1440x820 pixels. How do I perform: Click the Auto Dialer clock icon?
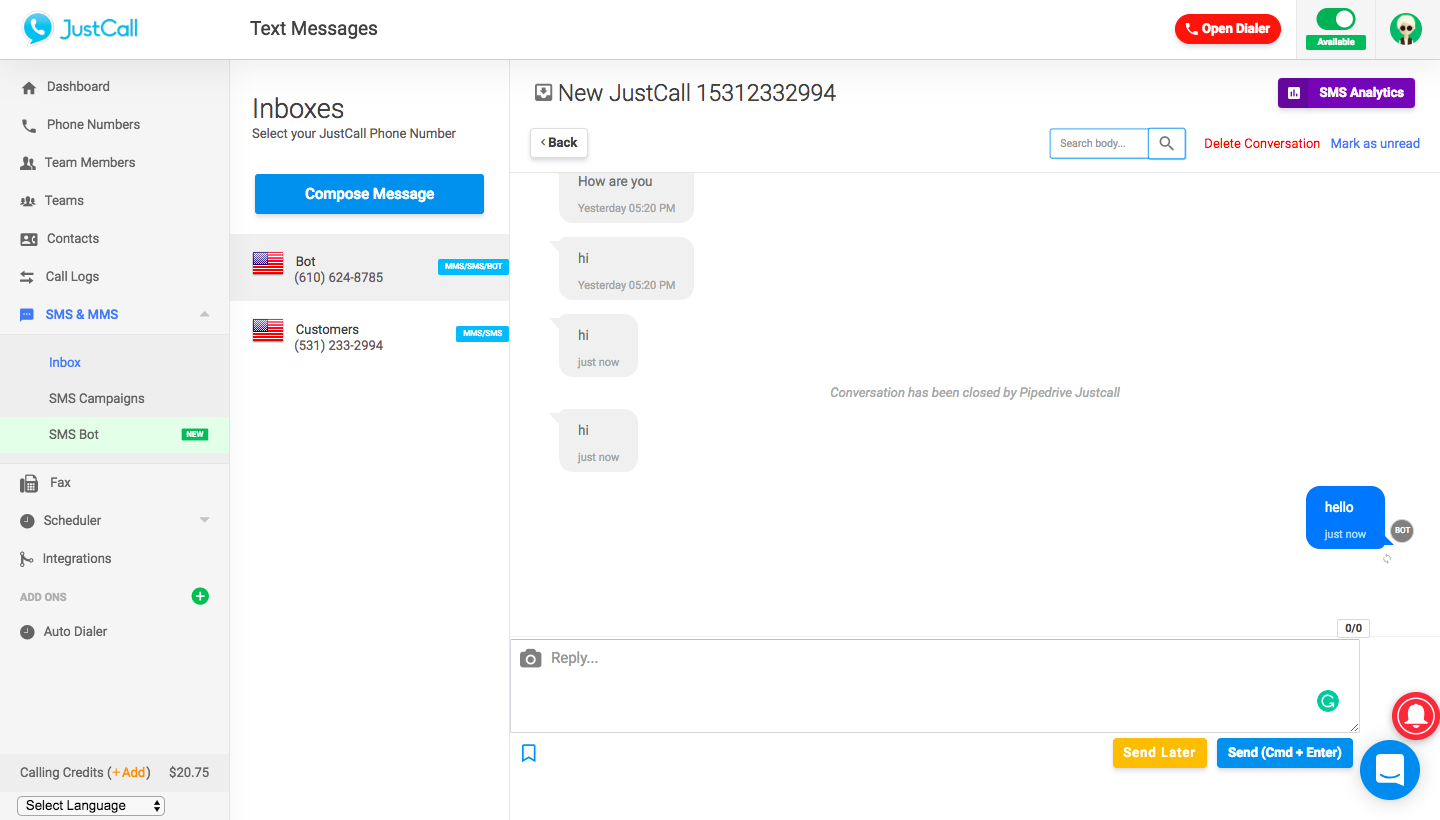tap(27, 632)
